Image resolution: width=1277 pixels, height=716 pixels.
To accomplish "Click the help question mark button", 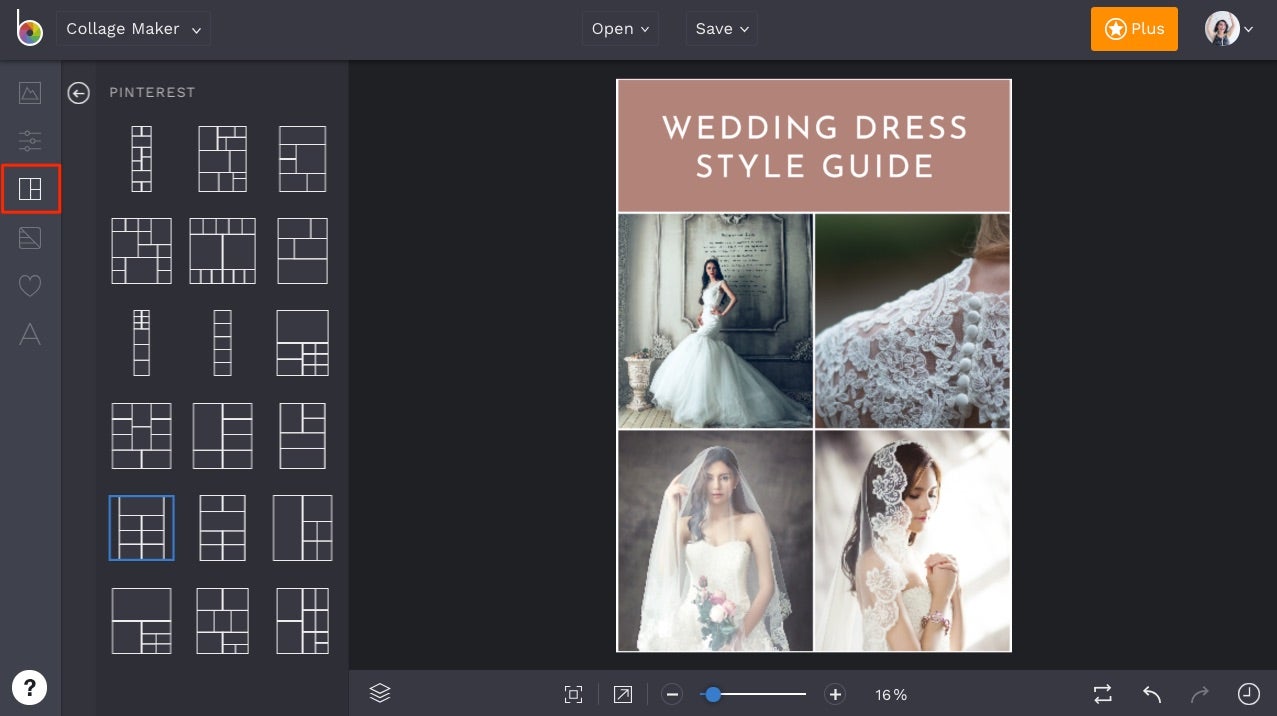I will (30, 687).
